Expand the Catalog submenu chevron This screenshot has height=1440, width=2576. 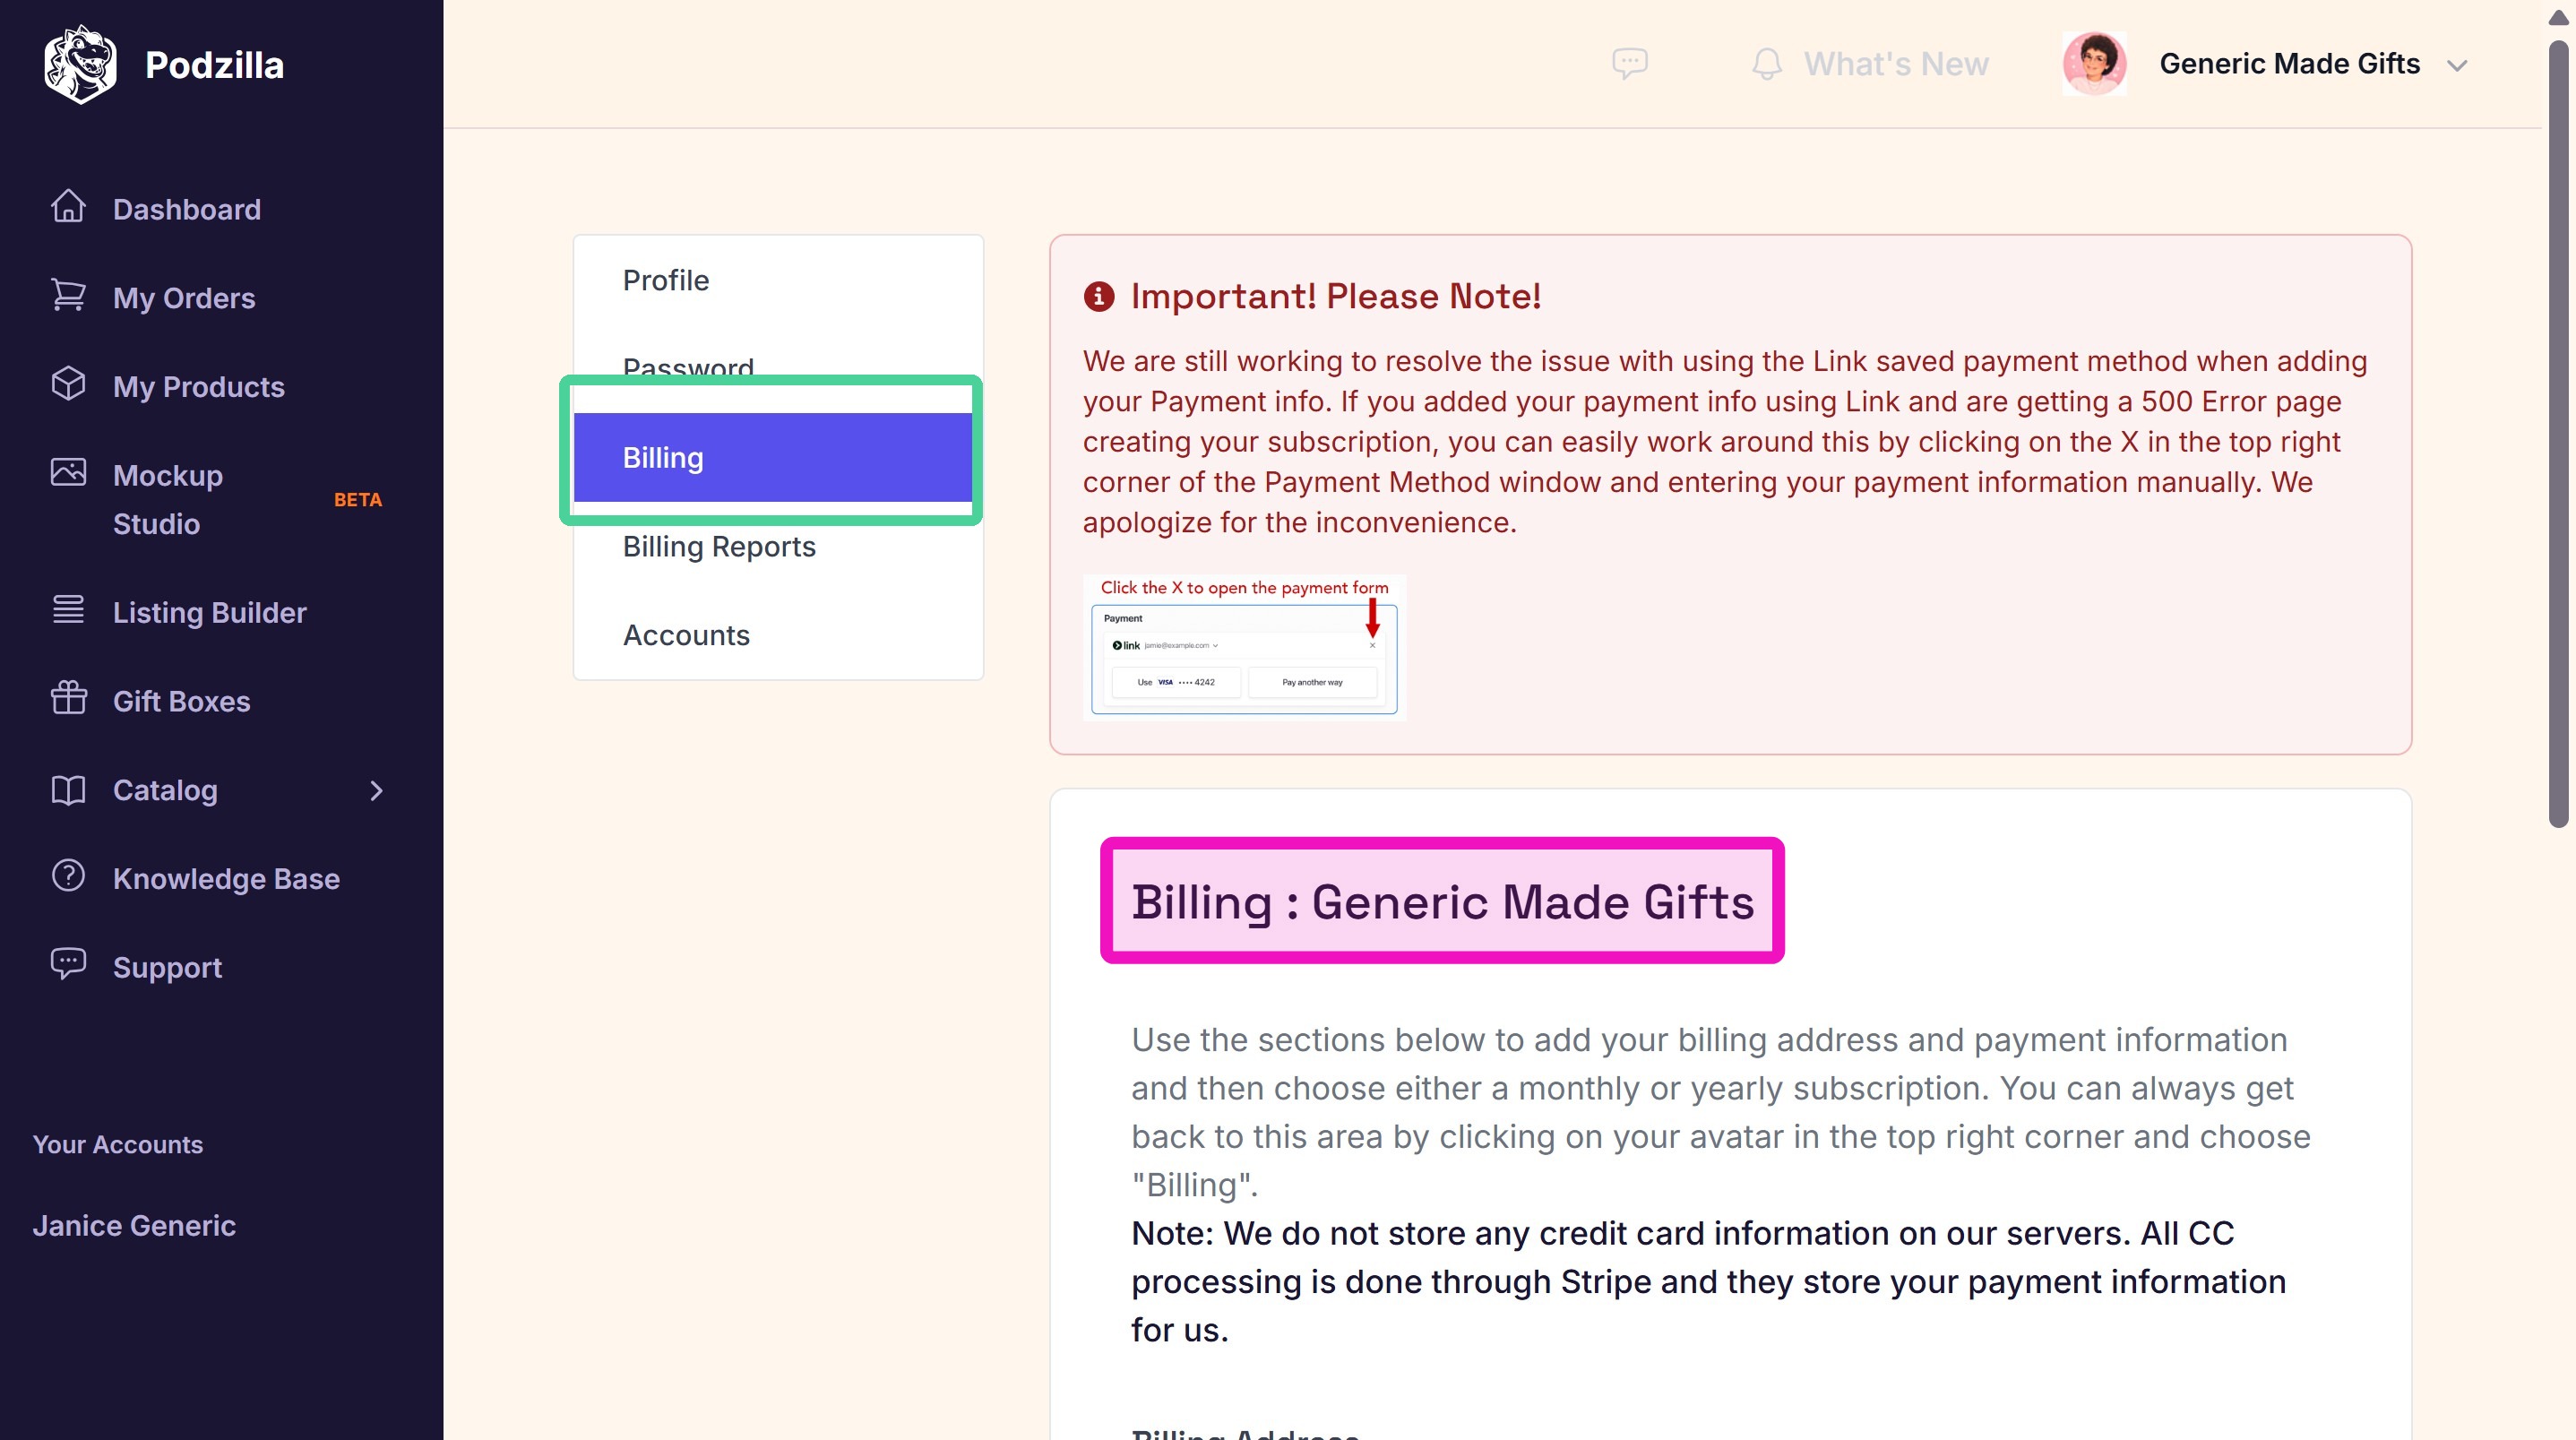(376, 791)
